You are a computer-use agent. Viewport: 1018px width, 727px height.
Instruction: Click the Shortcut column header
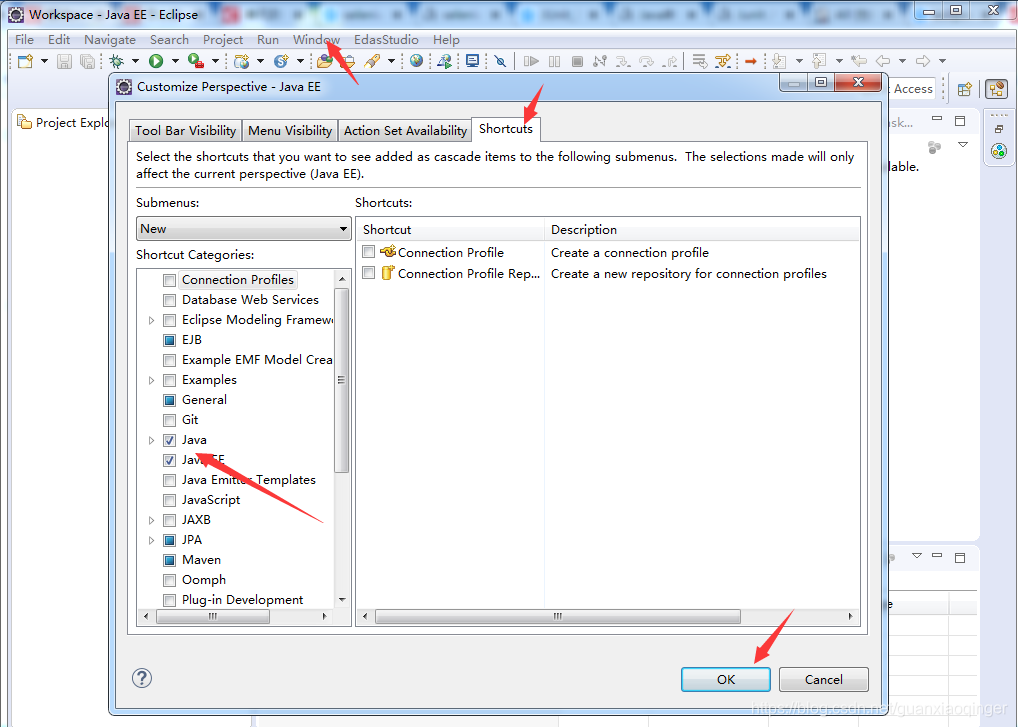(x=451, y=229)
